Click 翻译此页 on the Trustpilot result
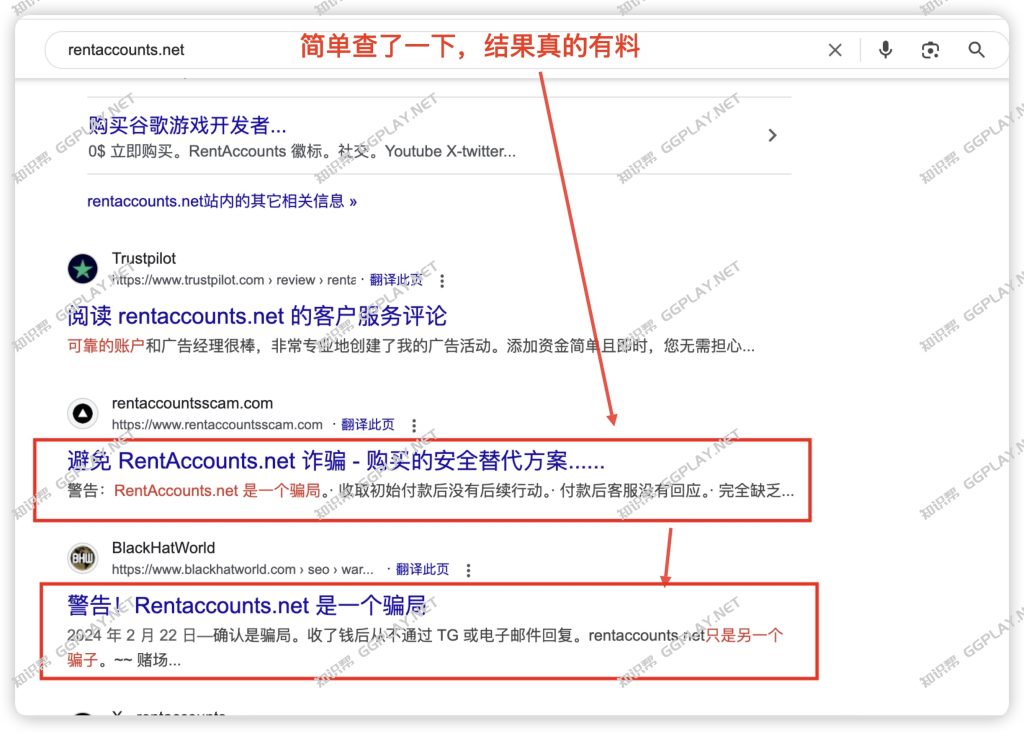This screenshot has width=1024, height=733. [x=397, y=281]
